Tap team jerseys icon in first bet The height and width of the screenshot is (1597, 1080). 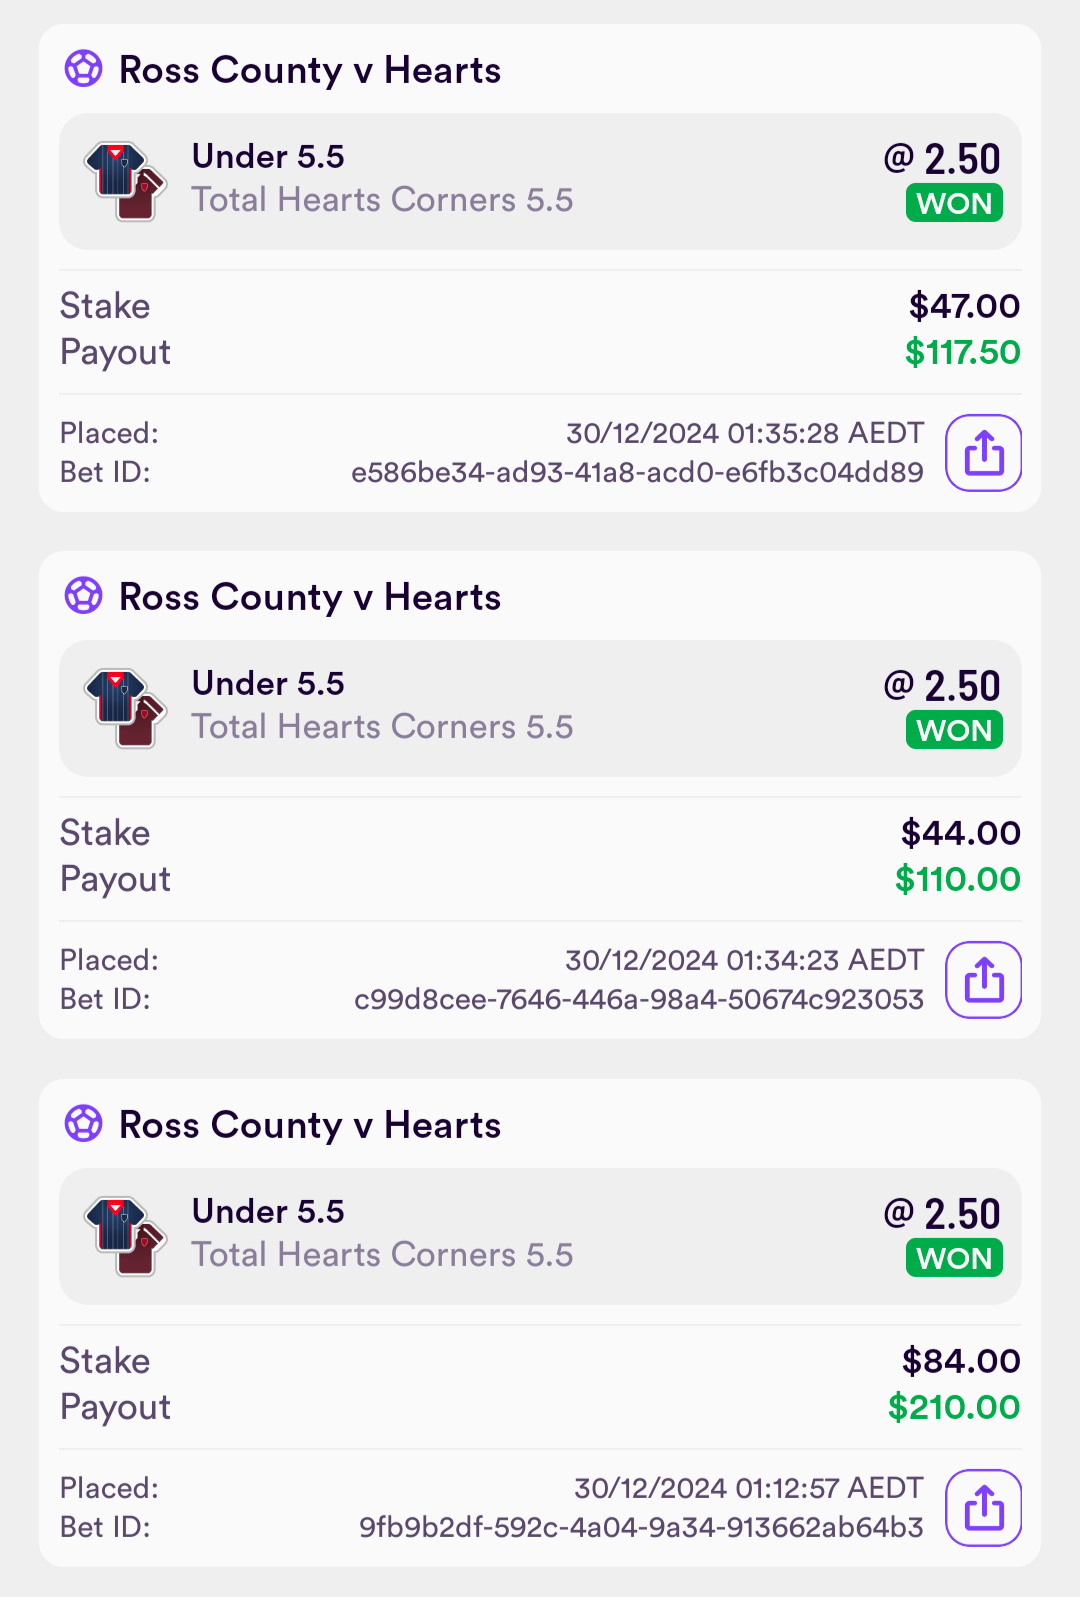point(126,181)
